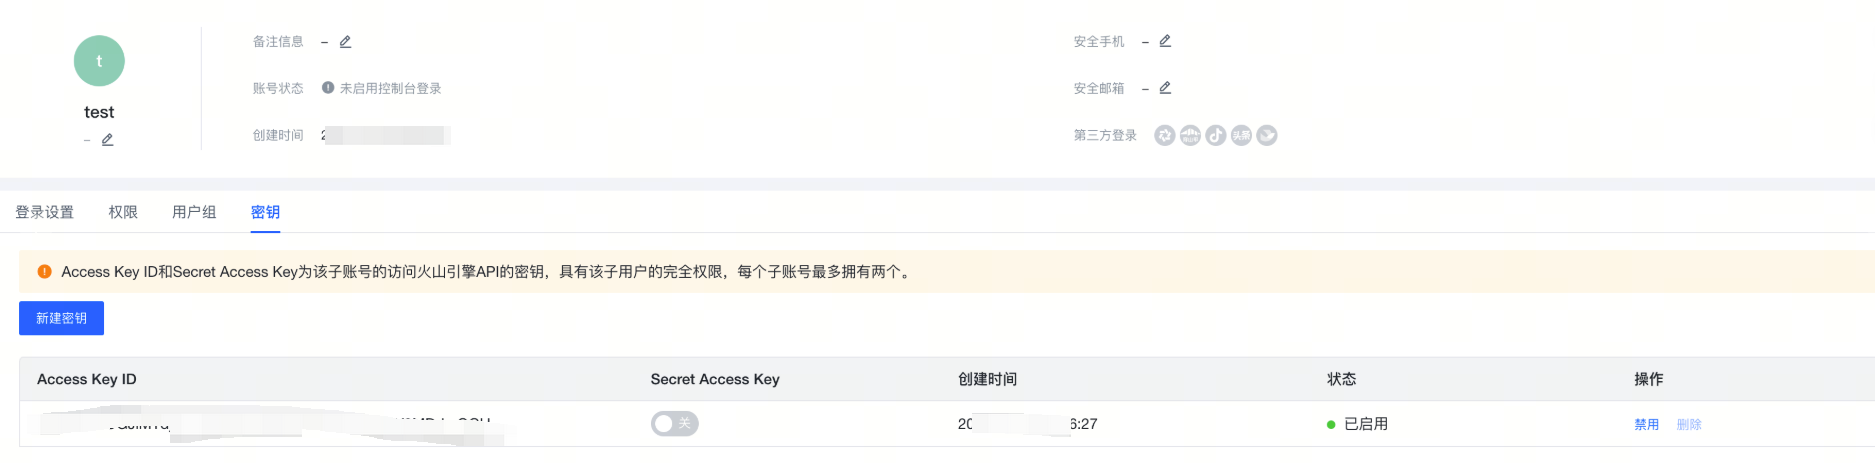Switch to the 登录设置 tab

(44, 212)
